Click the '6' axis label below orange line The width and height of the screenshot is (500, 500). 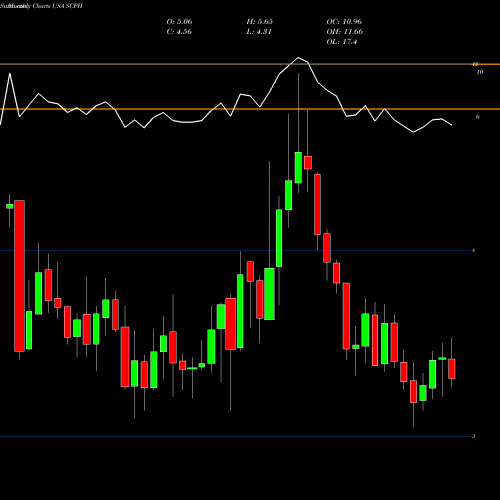478,117
